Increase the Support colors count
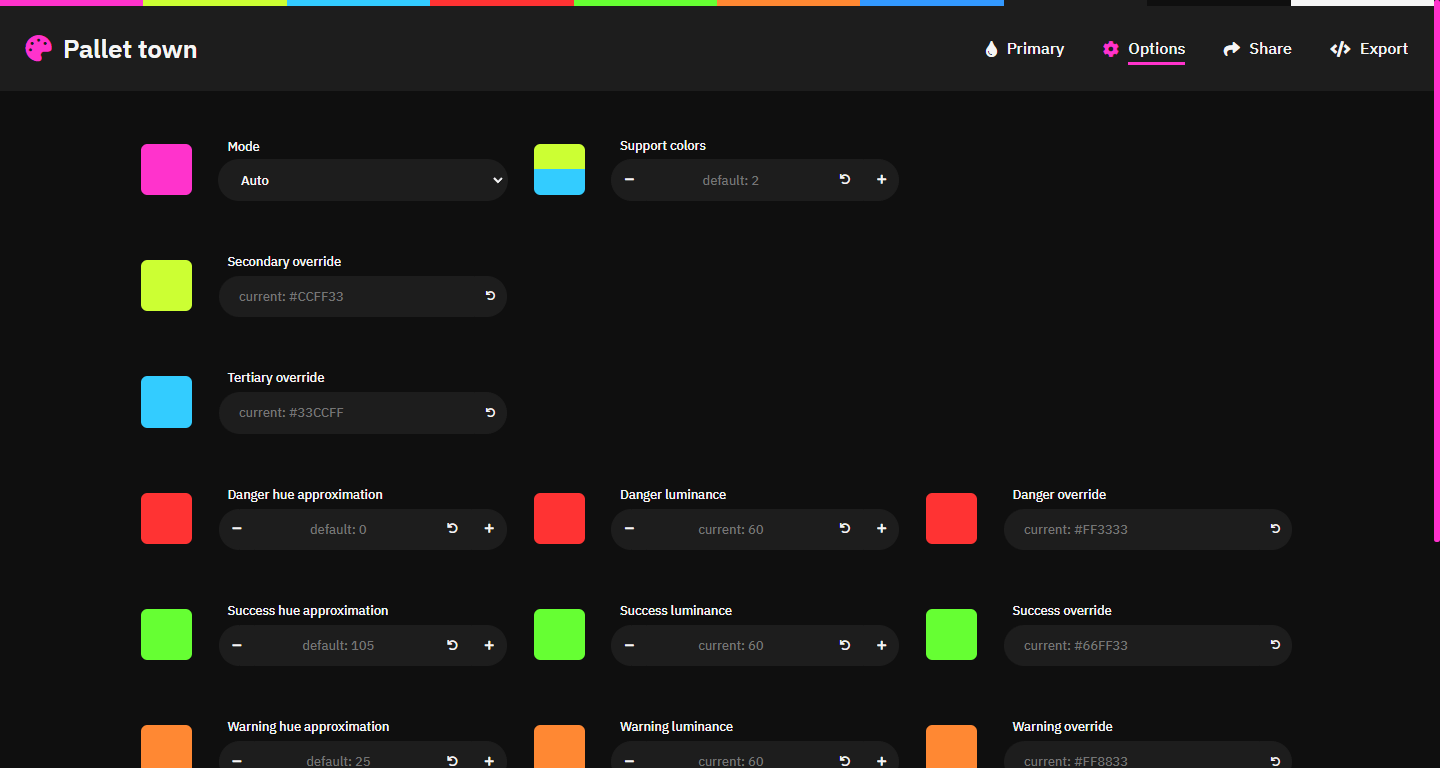This screenshot has width=1440, height=768. click(881, 180)
